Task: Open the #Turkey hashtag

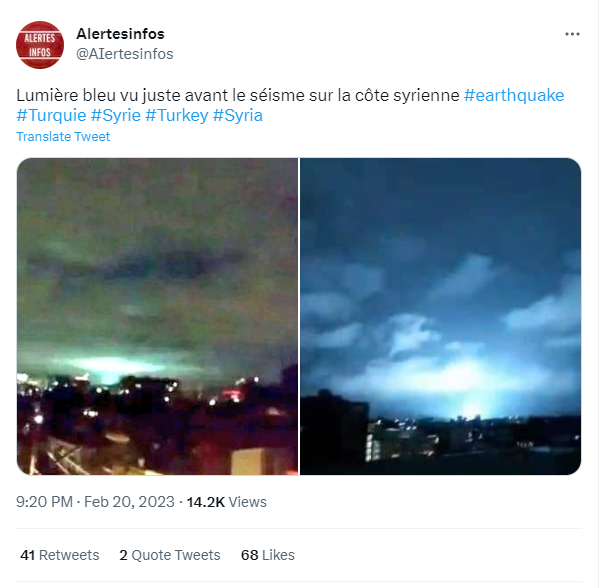Action: (177, 115)
